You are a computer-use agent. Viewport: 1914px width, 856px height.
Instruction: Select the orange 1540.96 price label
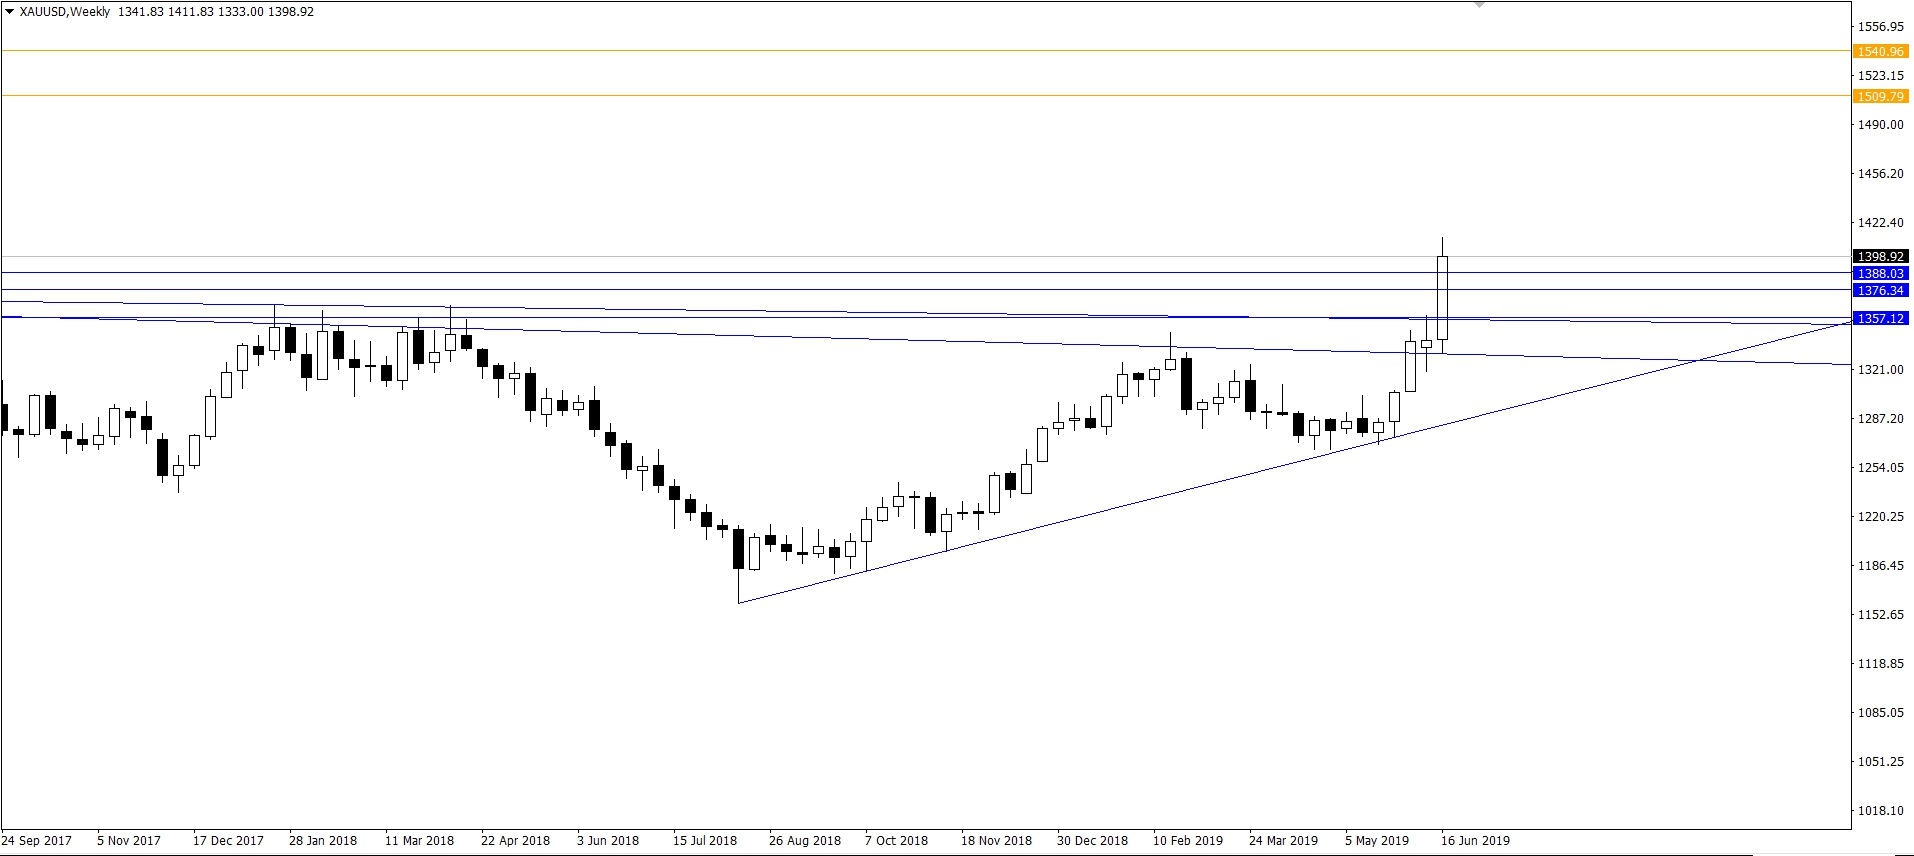tap(1879, 51)
